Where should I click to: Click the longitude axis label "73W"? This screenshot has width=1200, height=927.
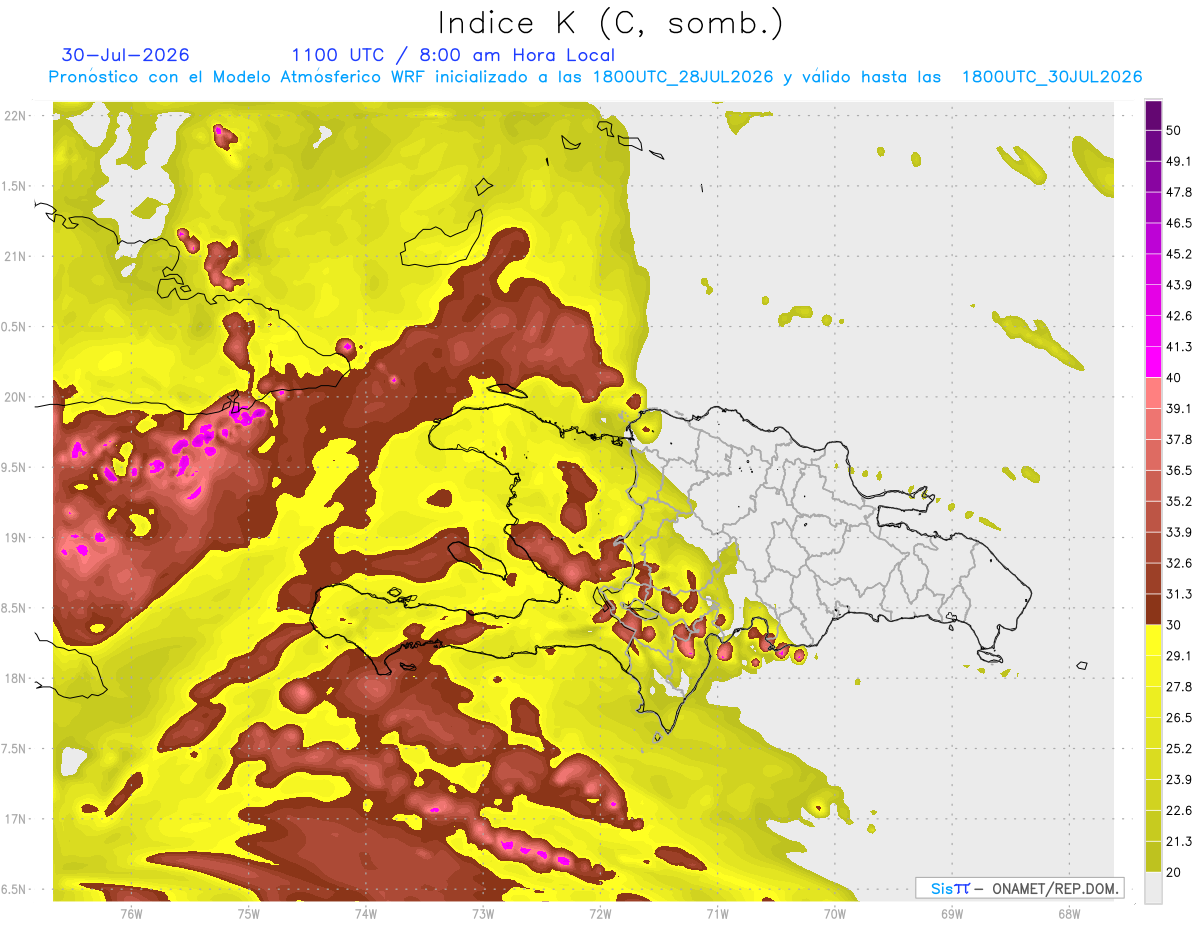click(482, 914)
